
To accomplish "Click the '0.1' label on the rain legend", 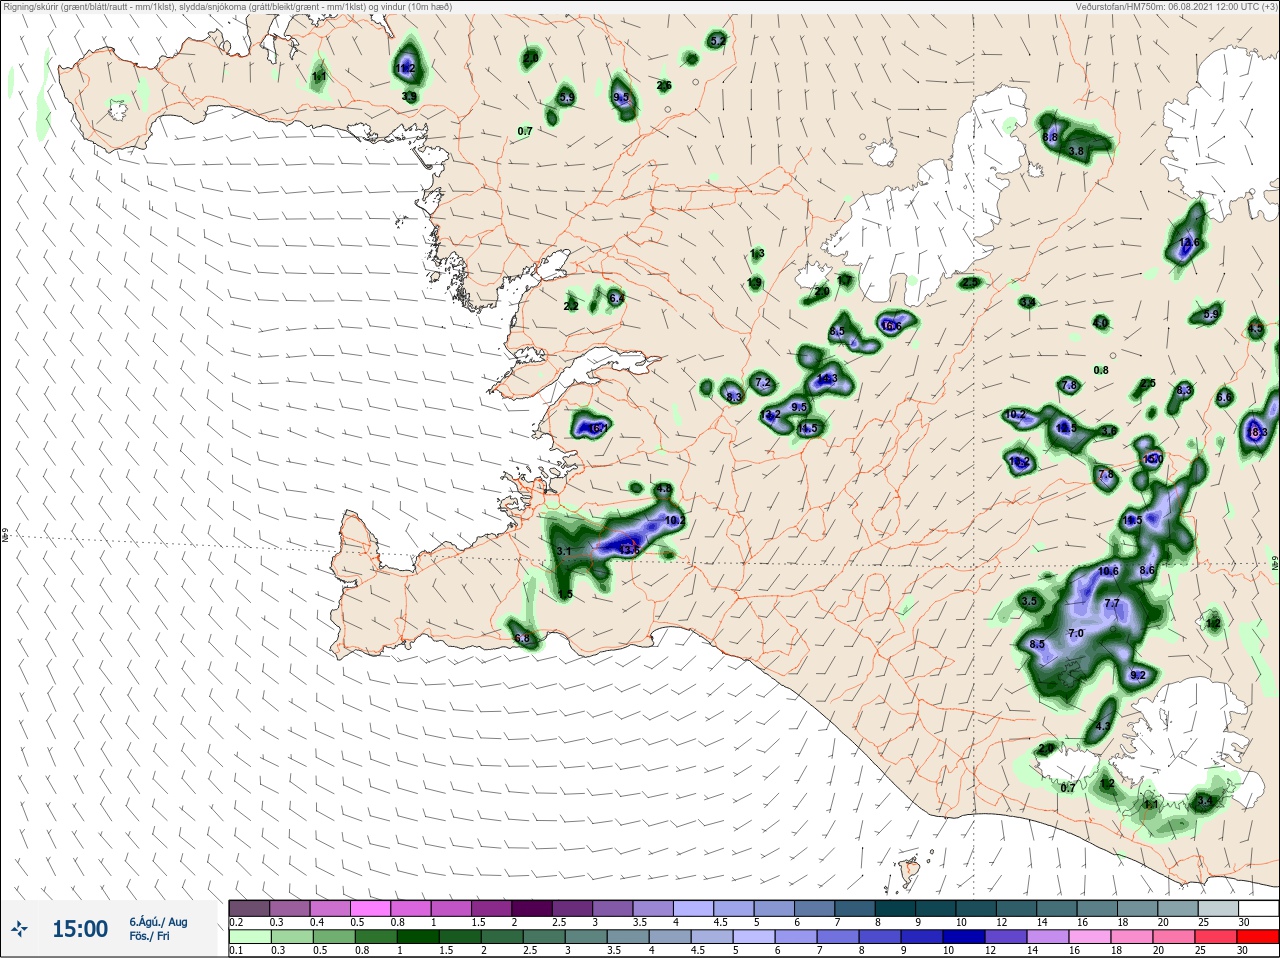I will (x=235, y=950).
